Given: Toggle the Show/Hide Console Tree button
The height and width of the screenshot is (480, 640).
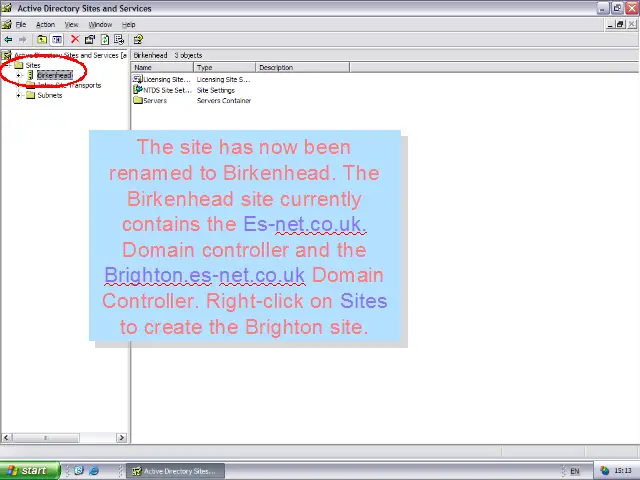Looking at the screenshot, I should (57, 40).
